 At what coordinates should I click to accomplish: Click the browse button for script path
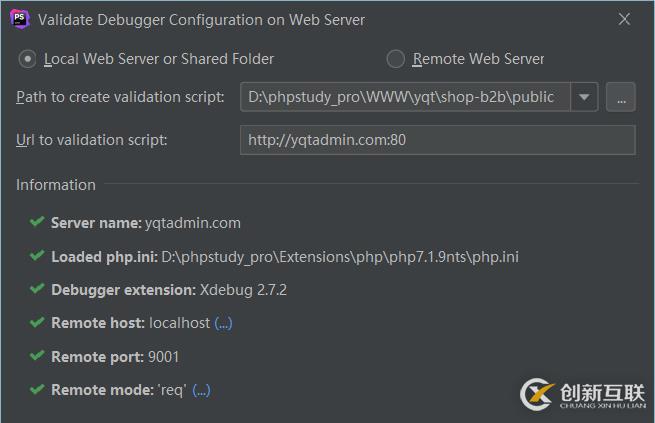[x=621, y=97]
